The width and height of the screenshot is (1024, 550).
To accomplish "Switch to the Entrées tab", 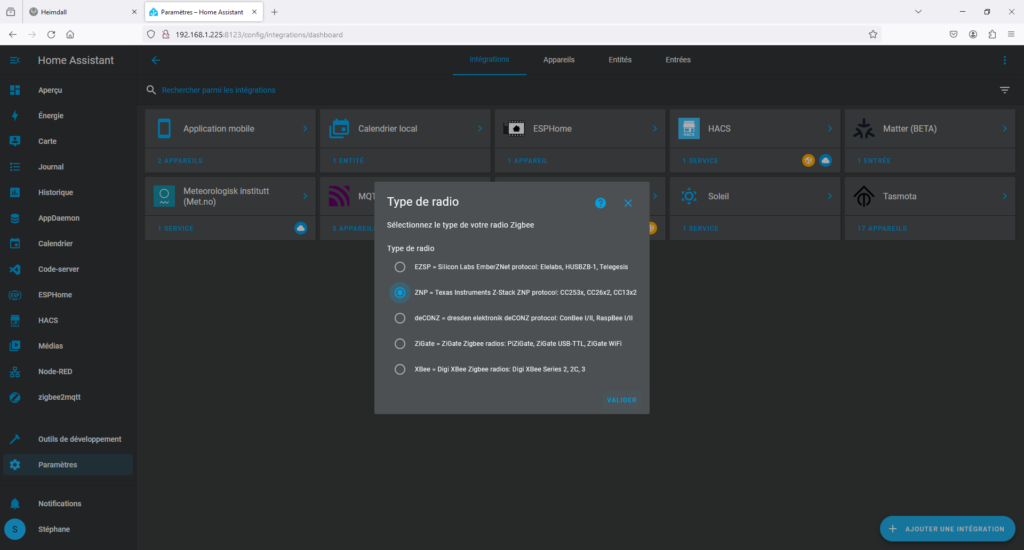I will click(x=678, y=59).
